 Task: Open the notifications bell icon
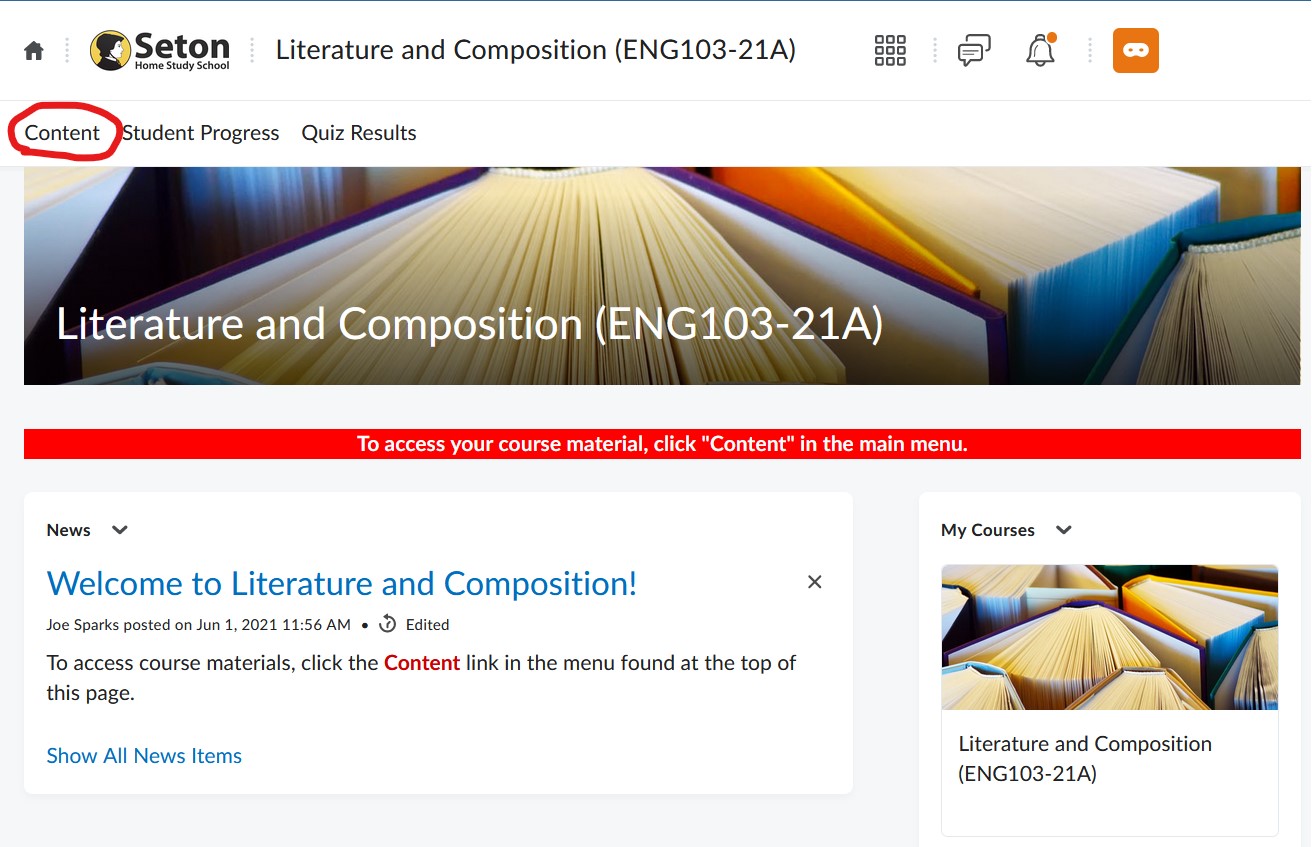pos(1041,50)
